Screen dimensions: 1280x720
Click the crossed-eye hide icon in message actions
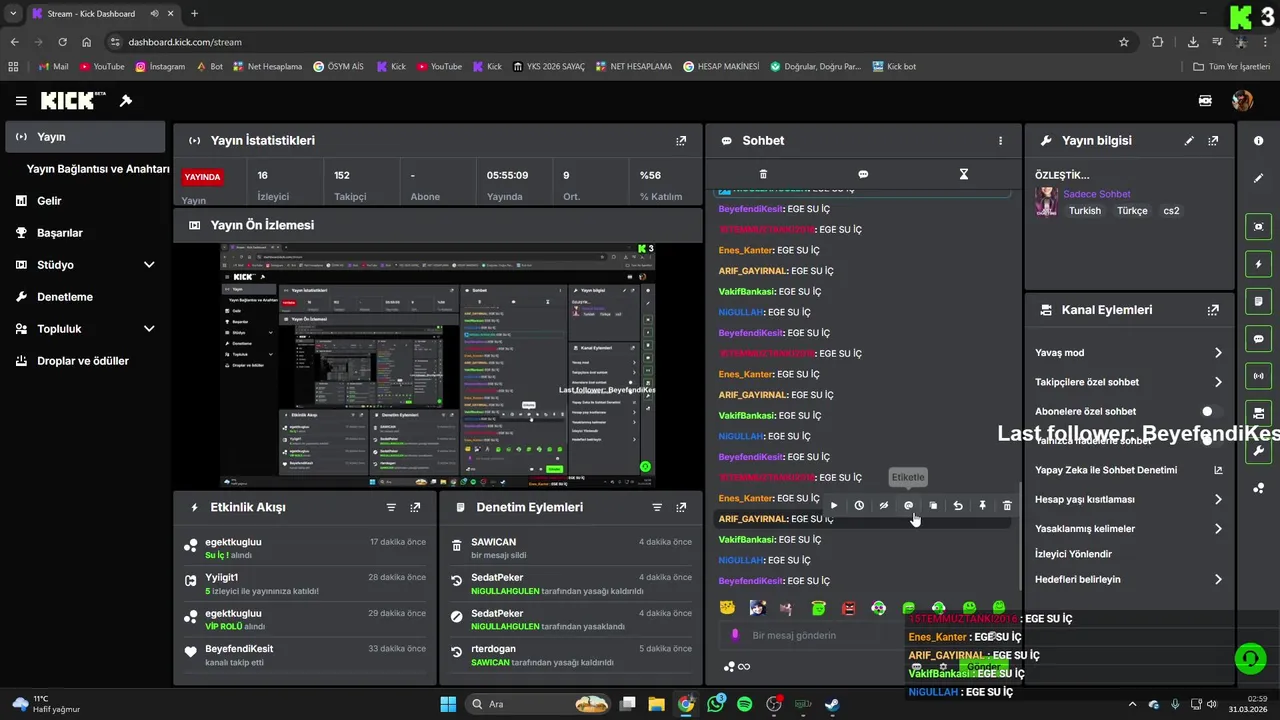884,506
